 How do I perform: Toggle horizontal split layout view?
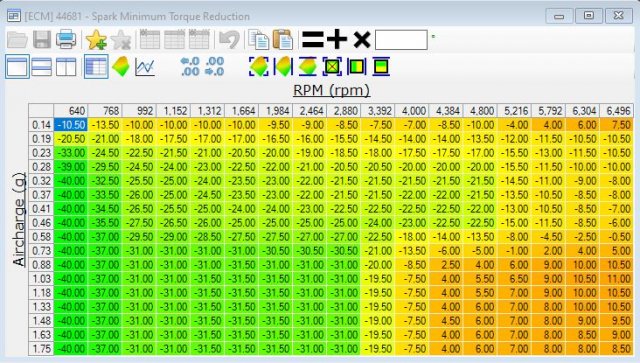(42, 67)
